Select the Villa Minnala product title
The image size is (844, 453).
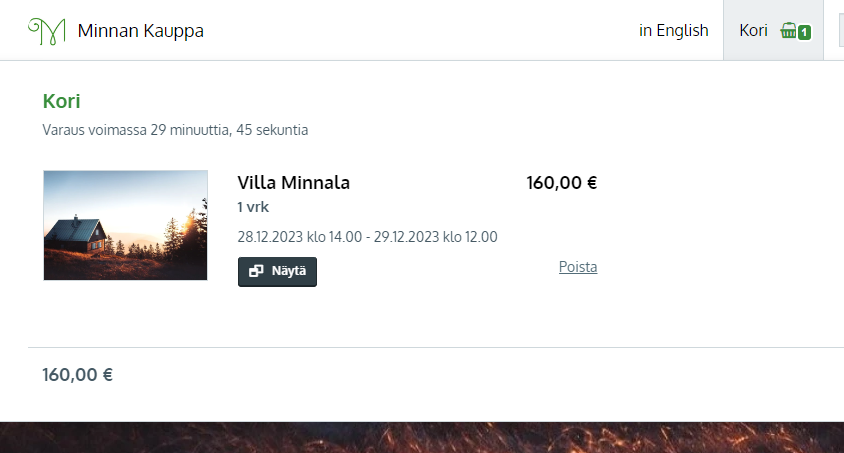293,182
